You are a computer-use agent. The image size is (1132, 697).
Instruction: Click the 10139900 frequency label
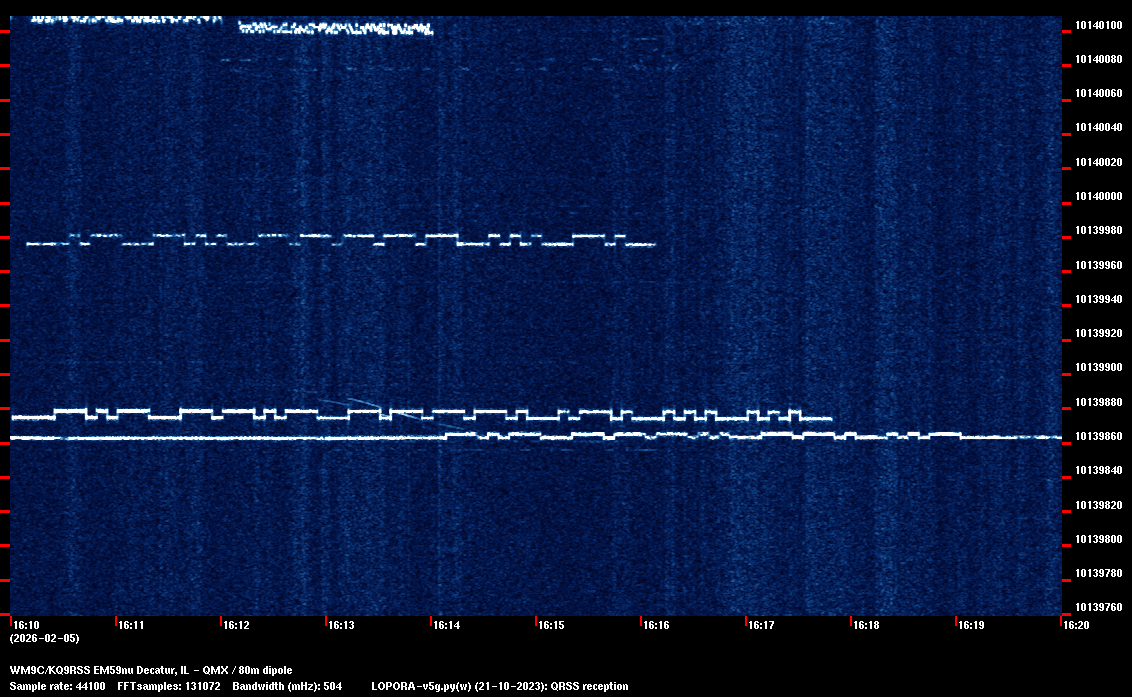tap(1097, 367)
